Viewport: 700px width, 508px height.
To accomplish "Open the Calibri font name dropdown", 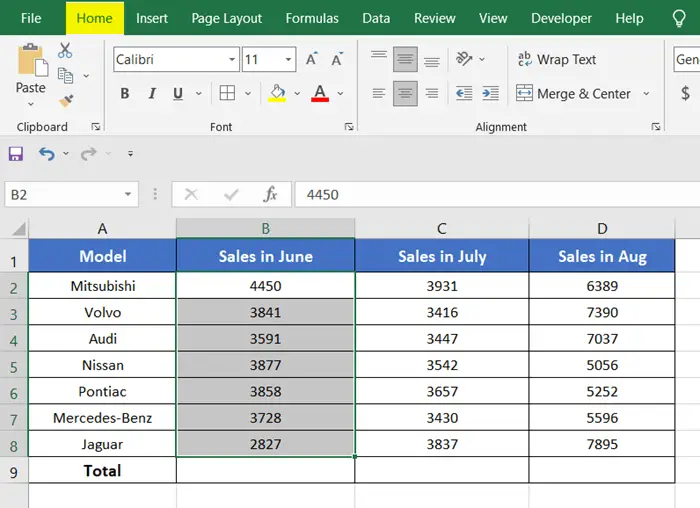I will 232,59.
